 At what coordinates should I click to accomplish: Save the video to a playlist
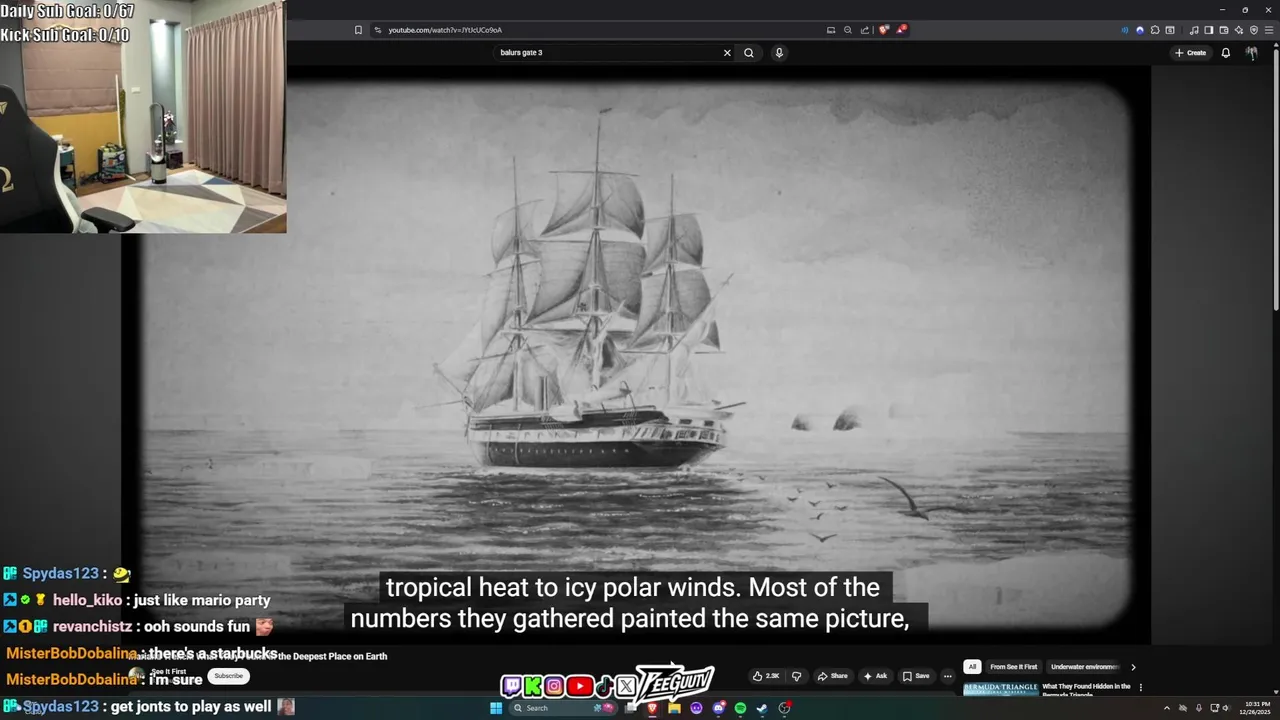click(x=916, y=676)
